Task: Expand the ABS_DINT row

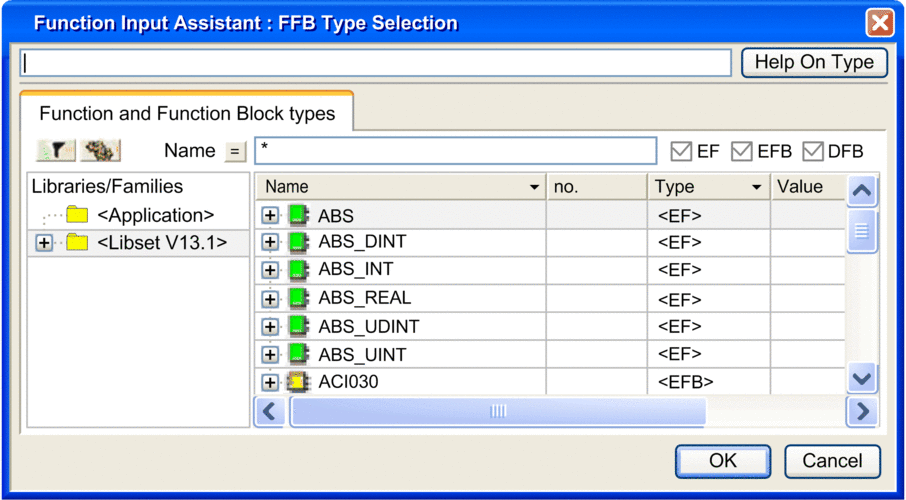Action: point(269,242)
